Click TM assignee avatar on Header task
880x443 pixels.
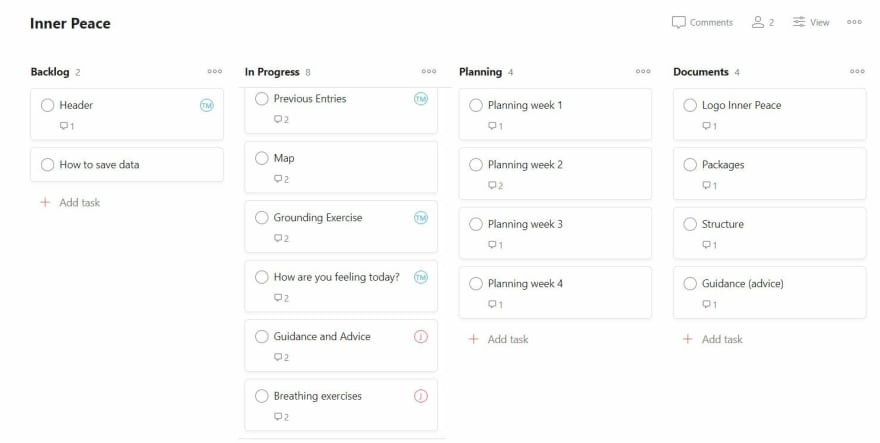point(207,105)
